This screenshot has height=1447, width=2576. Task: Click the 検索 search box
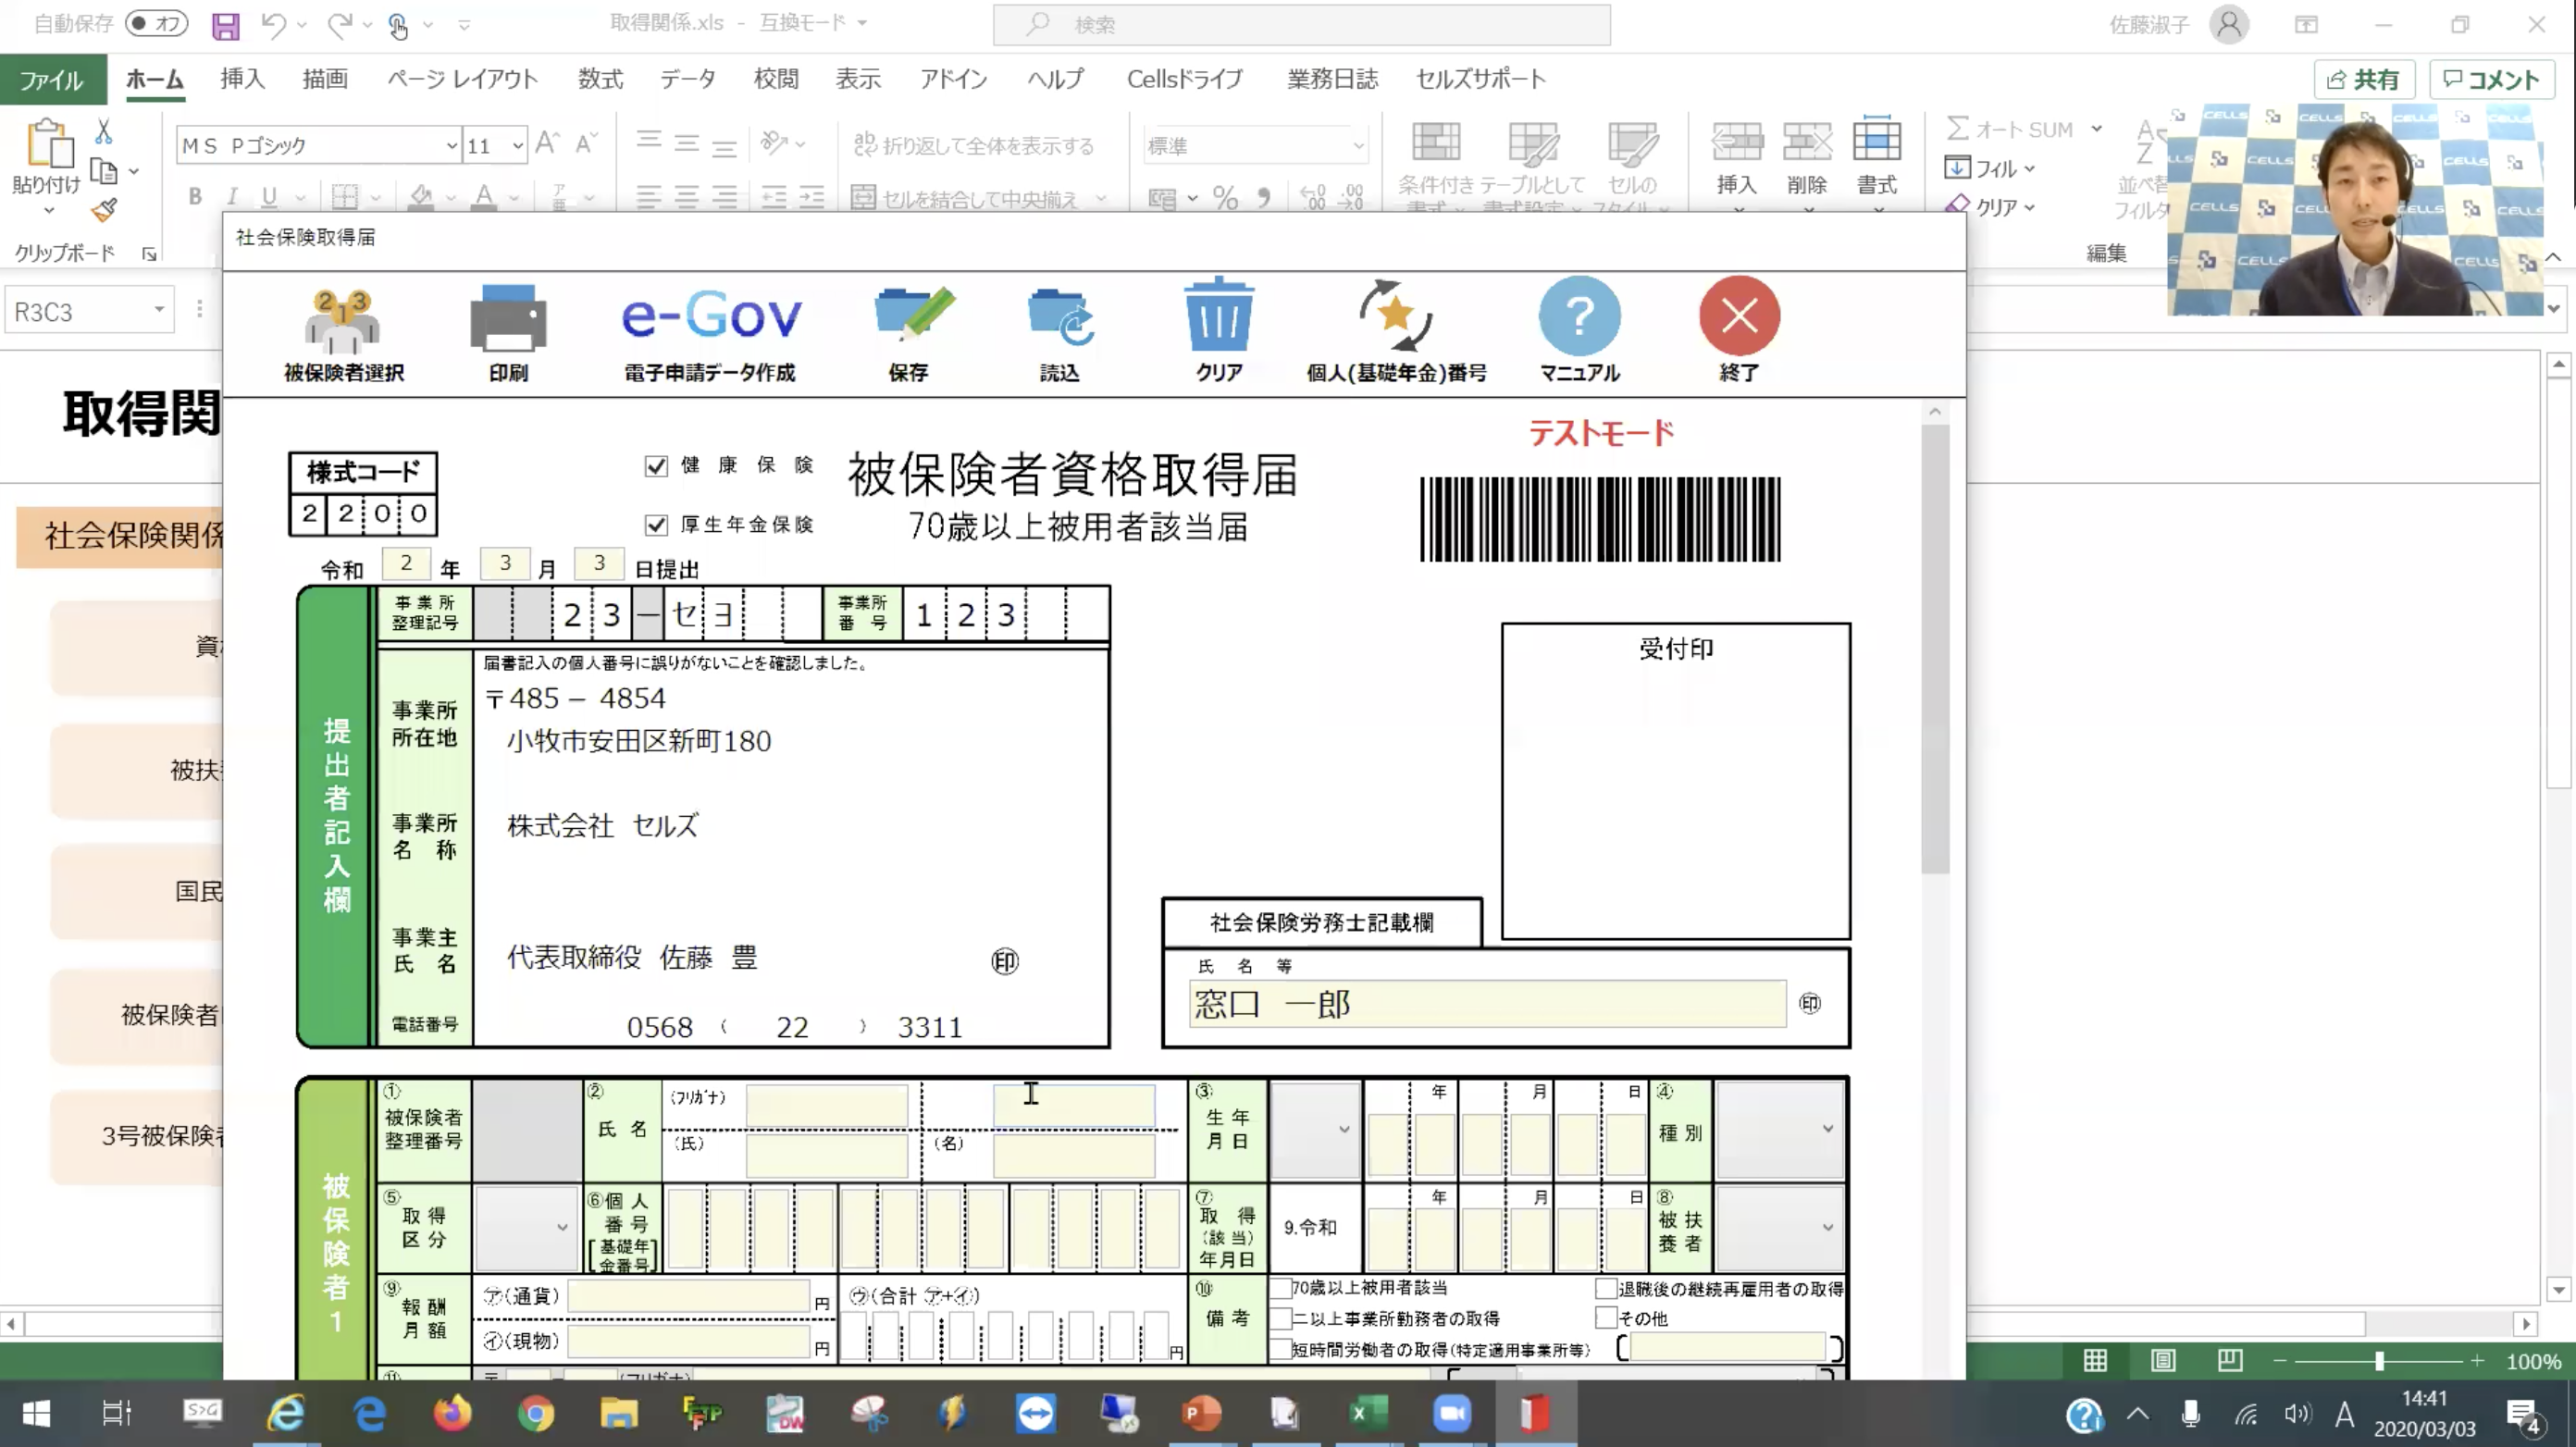tap(1301, 24)
